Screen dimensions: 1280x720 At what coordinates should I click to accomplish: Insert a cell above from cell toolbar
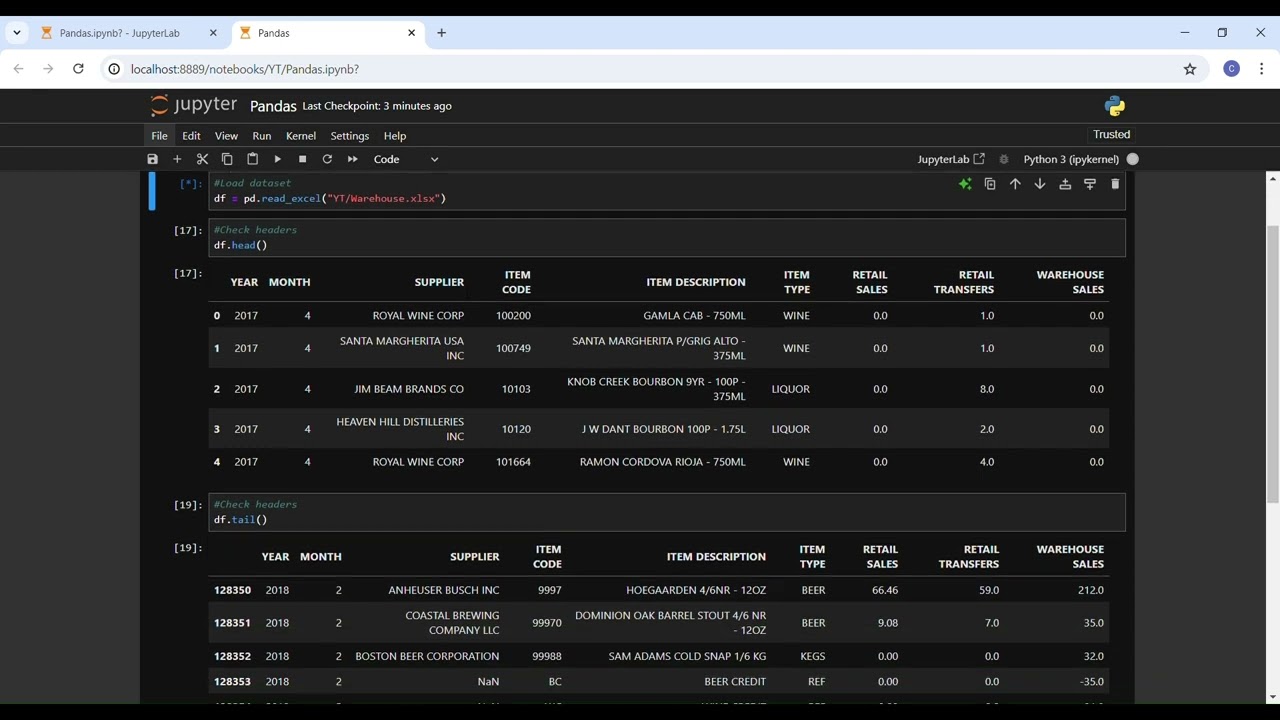click(1065, 184)
